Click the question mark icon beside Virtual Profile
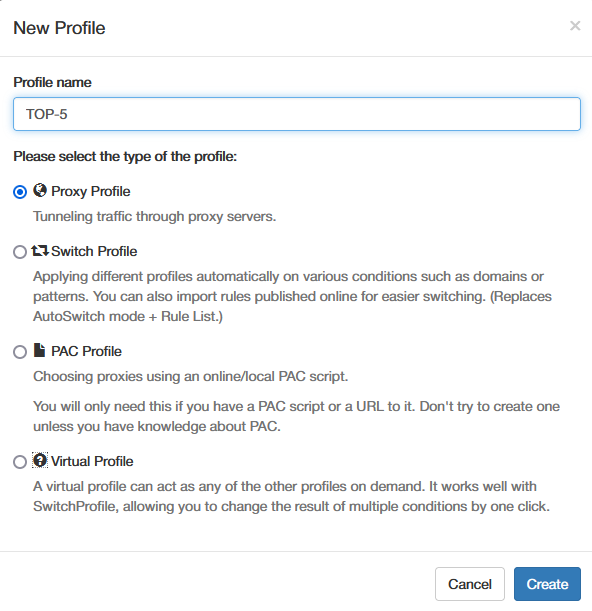The width and height of the screenshot is (592, 611). 40,460
